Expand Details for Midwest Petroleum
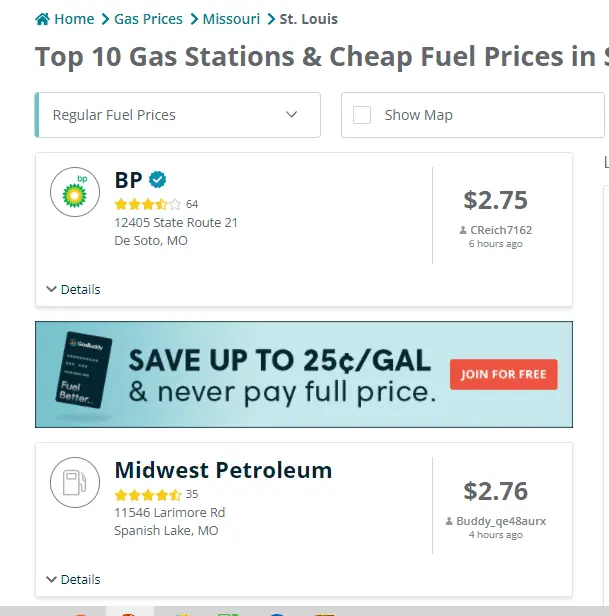Screen dimensions: 609x616 pos(73,579)
